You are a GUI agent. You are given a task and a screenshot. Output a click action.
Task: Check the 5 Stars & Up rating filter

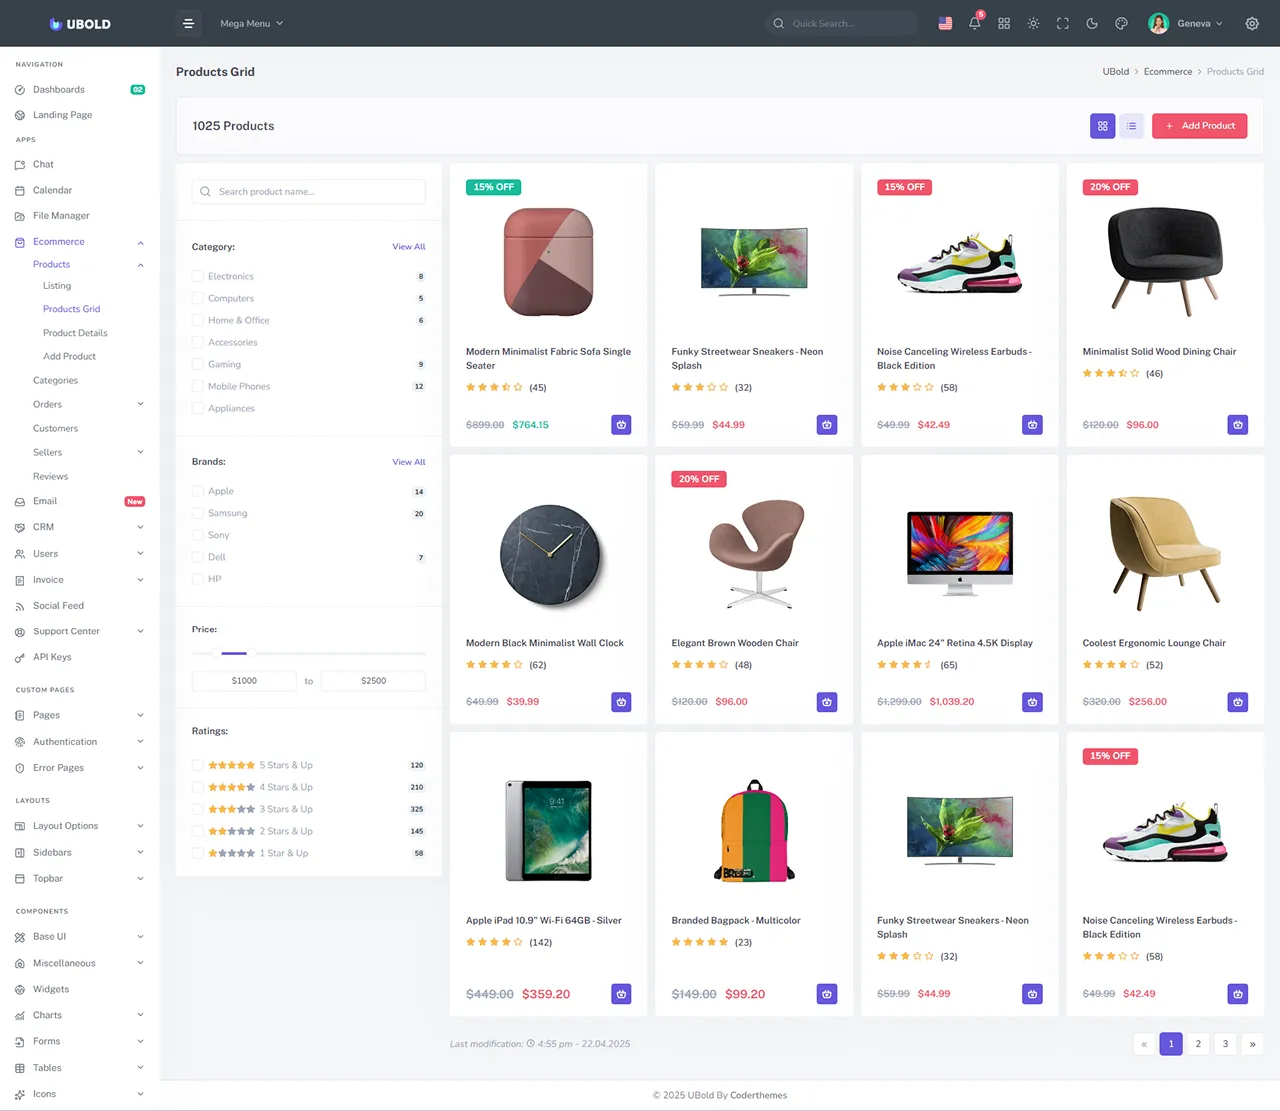(x=198, y=765)
